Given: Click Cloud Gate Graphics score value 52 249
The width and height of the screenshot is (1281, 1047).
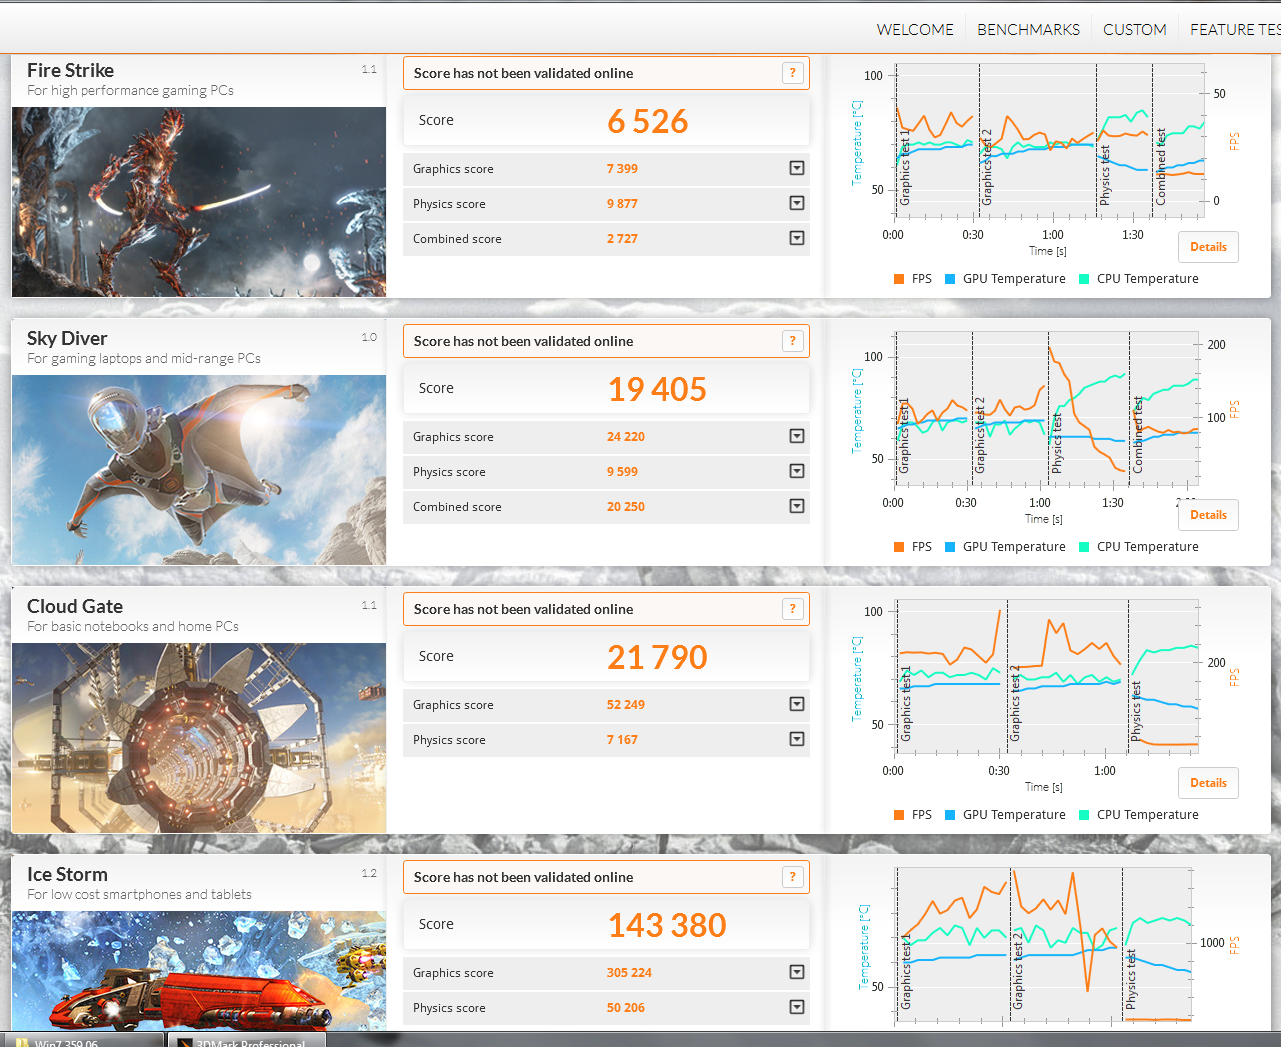Looking at the screenshot, I should pos(626,704).
